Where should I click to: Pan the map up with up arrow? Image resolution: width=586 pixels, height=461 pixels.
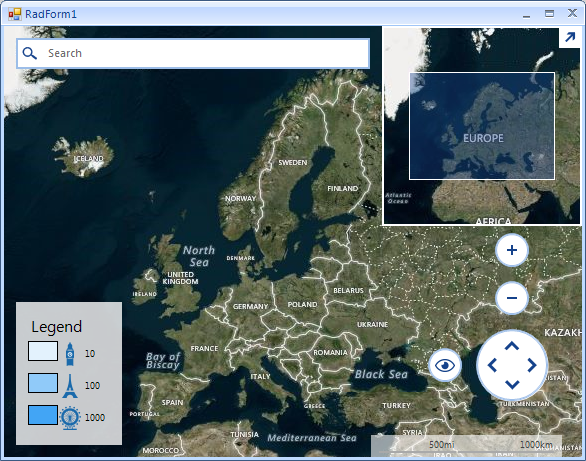click(512, 346)
